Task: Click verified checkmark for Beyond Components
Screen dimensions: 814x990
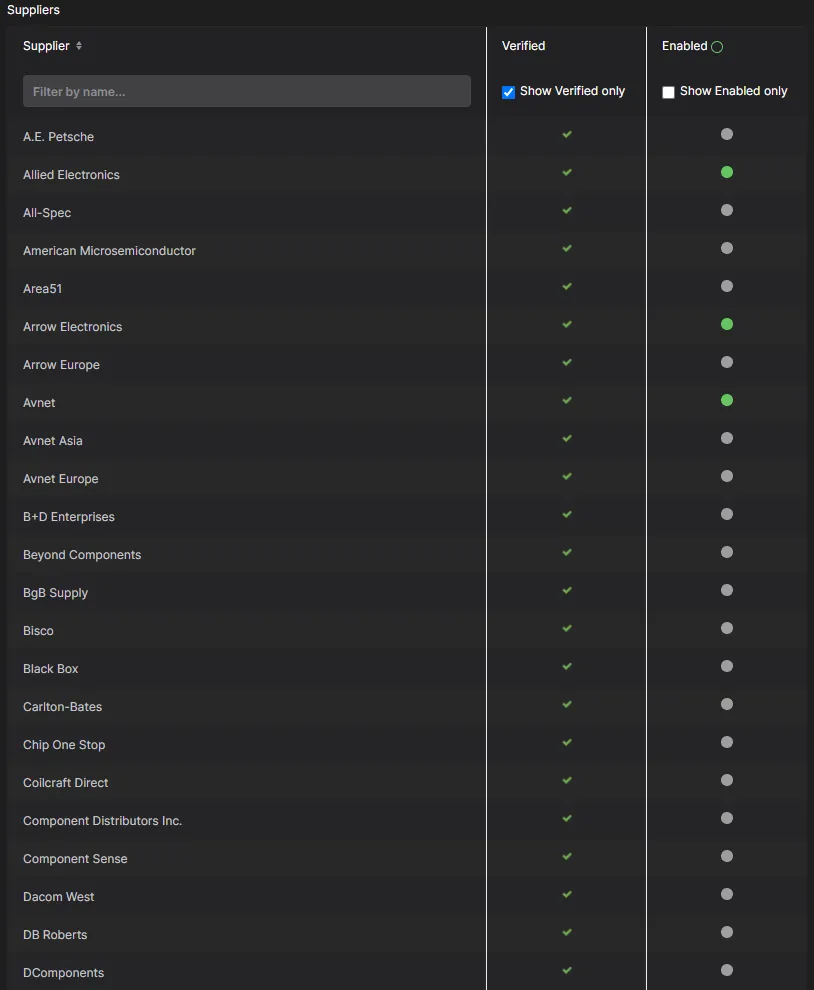Action: coord(567,552)
